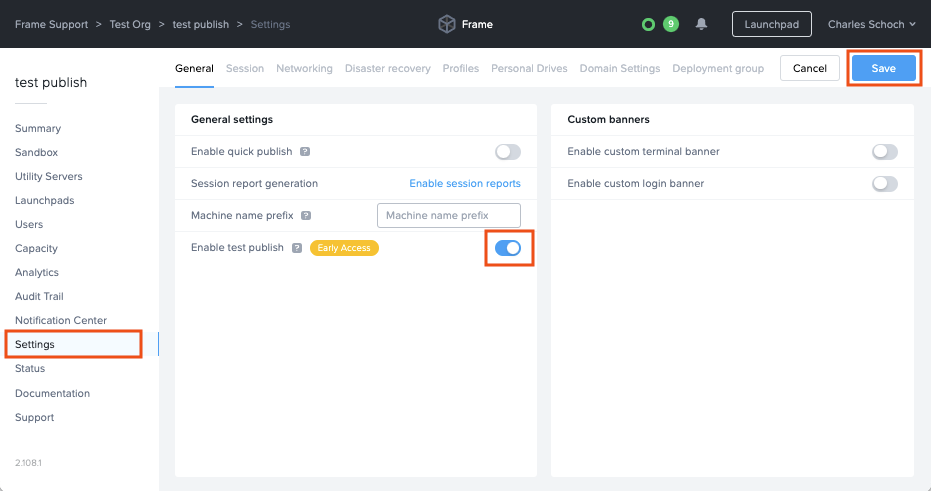931x491 pixels.
Task: Open Capacity in the sidebar
Action: tap(36, 248)
